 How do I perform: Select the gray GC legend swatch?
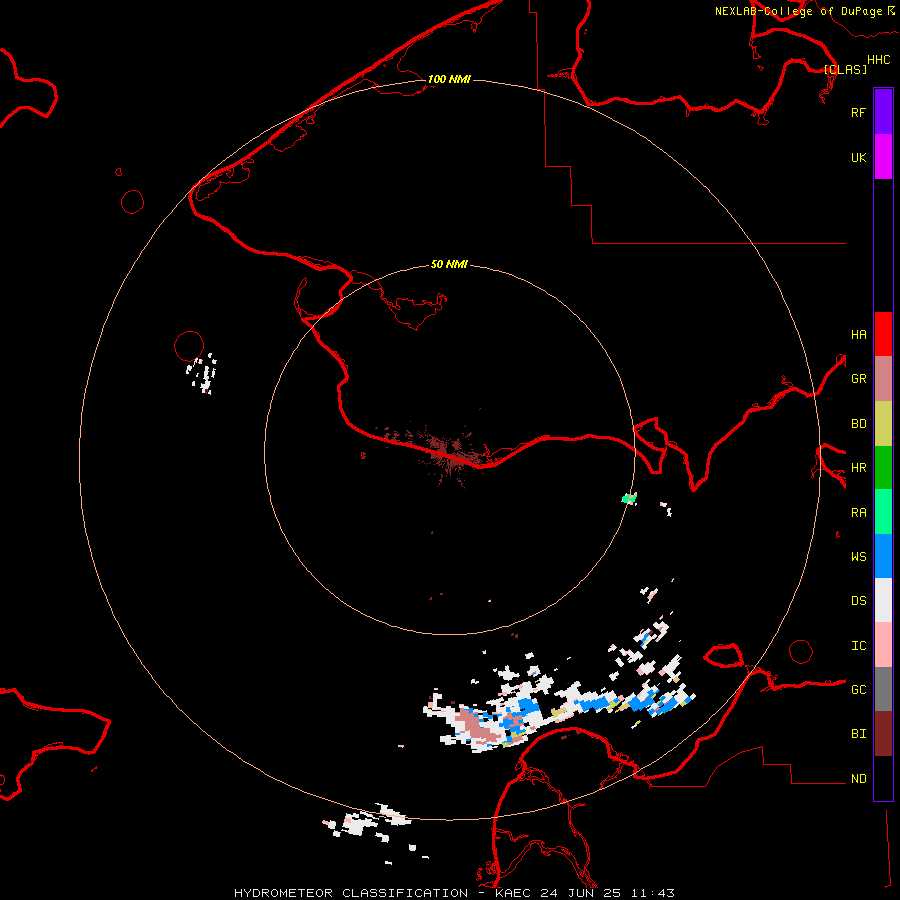[883, 689]
